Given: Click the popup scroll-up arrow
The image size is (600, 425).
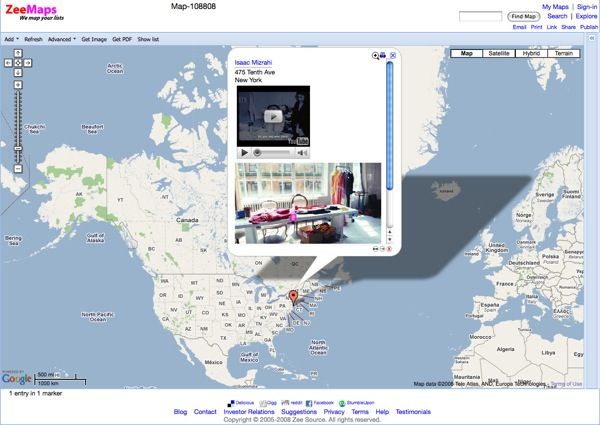Looking at the screenshot, I should point(390,232).
